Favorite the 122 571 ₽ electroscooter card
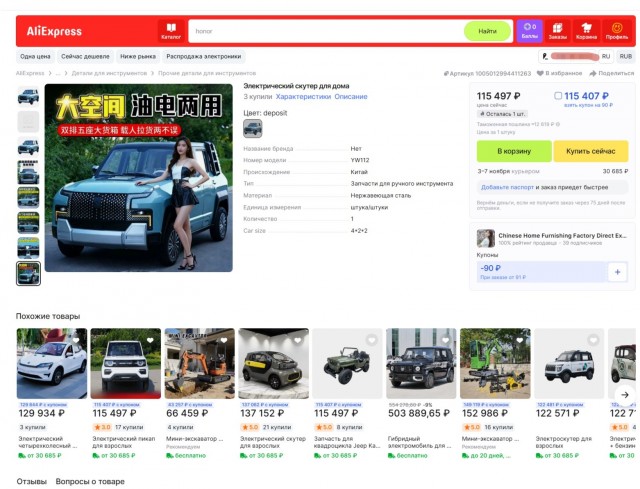 click(x=593, y=340)
